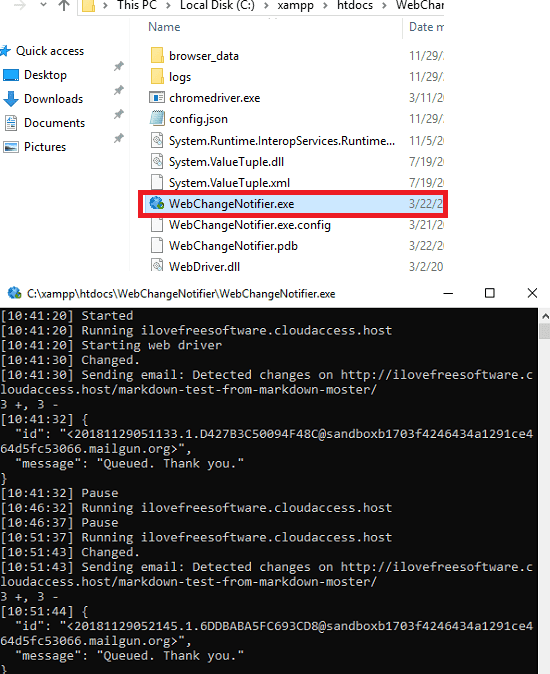The height and width of the screenshot is (674, 550).
Task: Click the pin icon next to Pictures
Action: (119, 139)
